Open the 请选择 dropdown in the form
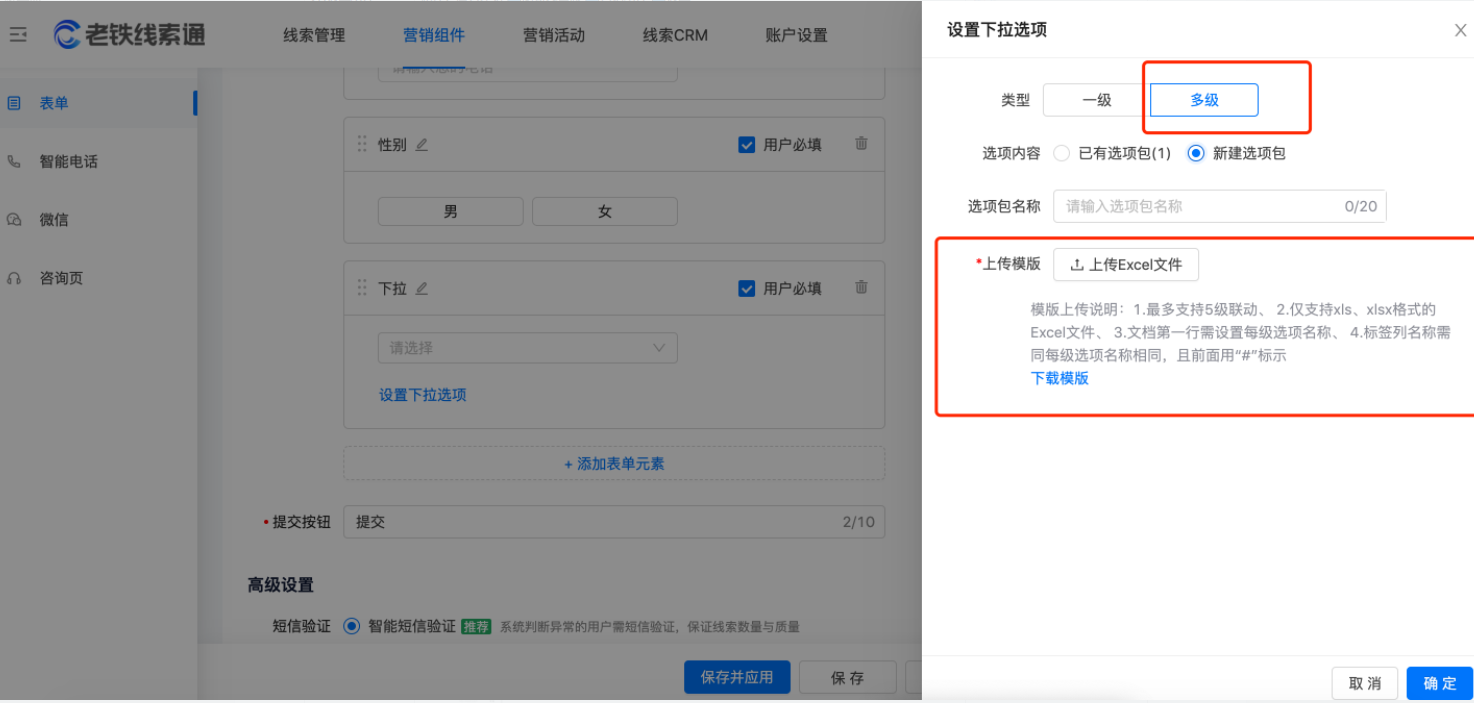Viewport: 1474px width, 703px height. pyautogui.click(x=528, y=347)
